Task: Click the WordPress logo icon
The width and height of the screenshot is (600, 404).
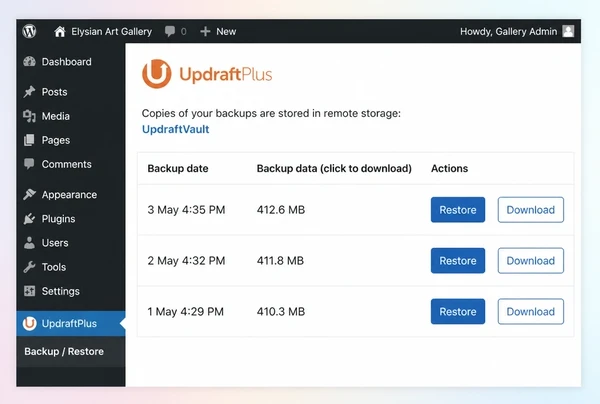Action: click(x=29, y=31)
